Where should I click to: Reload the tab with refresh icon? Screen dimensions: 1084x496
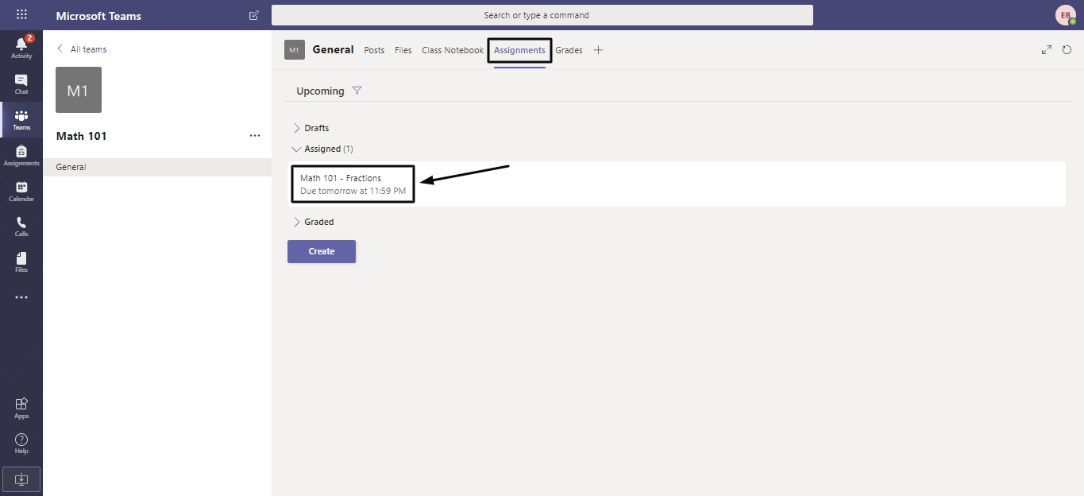point(1067,50)
